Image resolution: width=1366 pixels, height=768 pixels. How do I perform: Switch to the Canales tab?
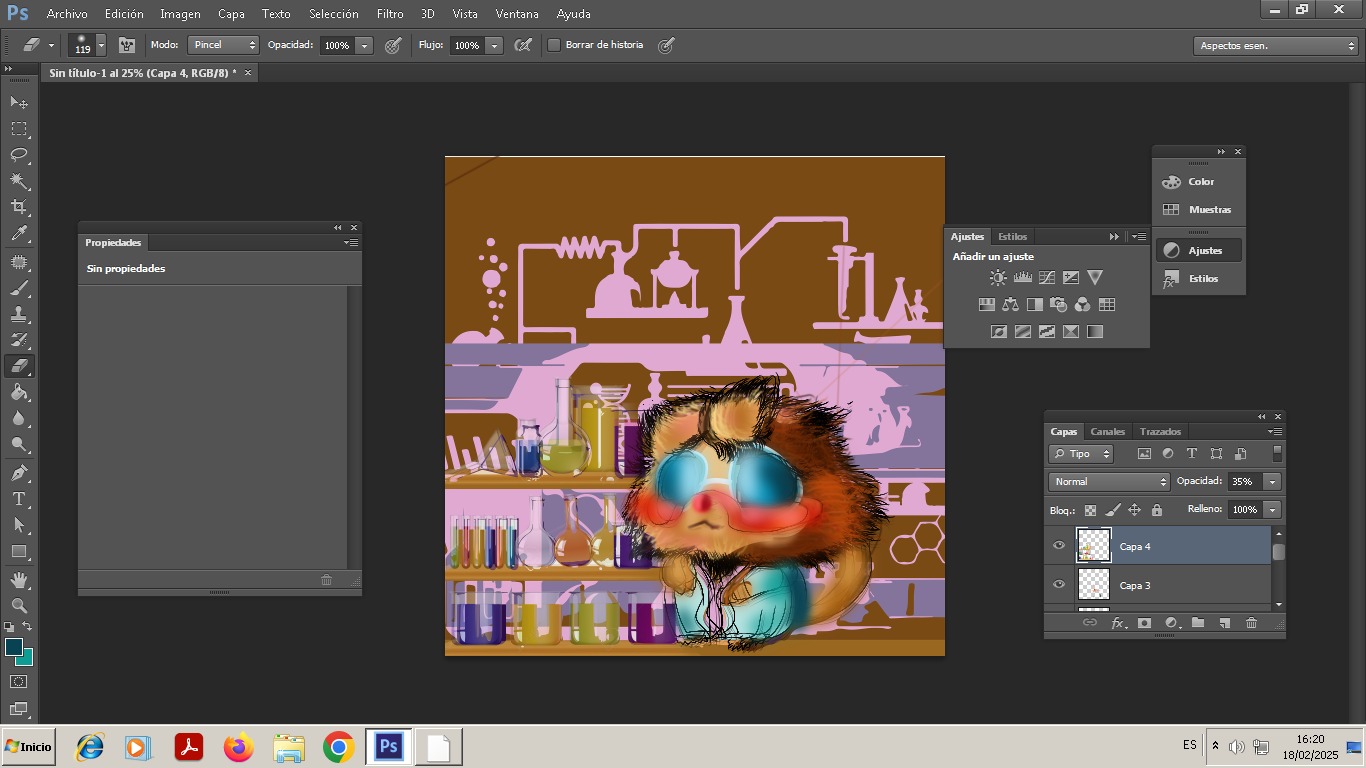point(1107,432)
